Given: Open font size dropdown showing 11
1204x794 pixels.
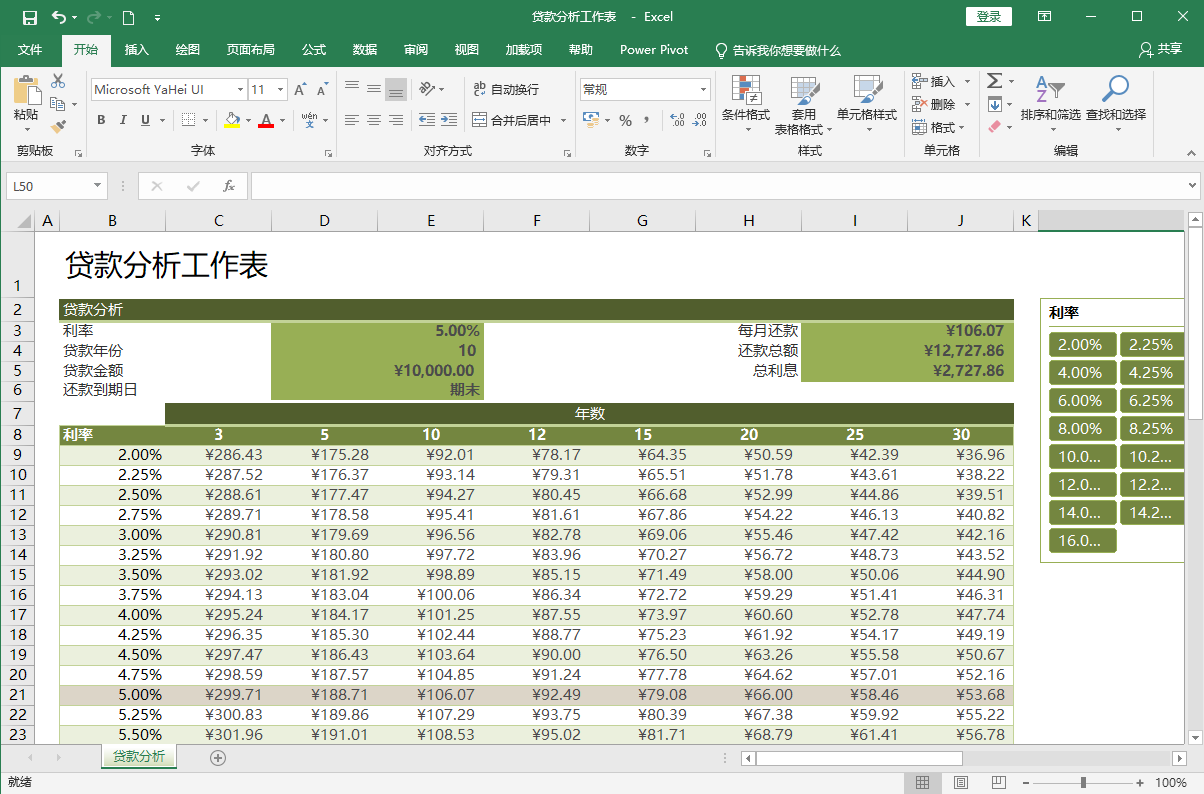Looking at the screenshot, I should 280,89.
